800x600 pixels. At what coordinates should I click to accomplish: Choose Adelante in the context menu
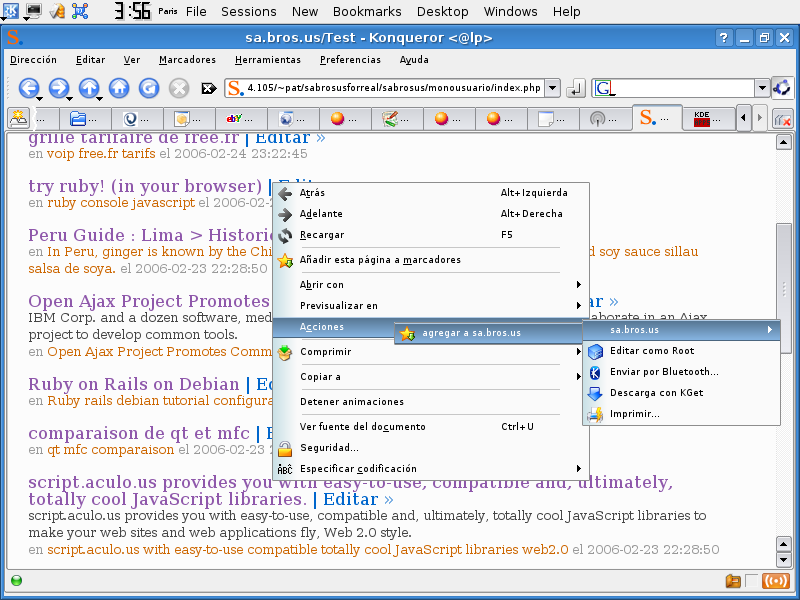(431, 214)
